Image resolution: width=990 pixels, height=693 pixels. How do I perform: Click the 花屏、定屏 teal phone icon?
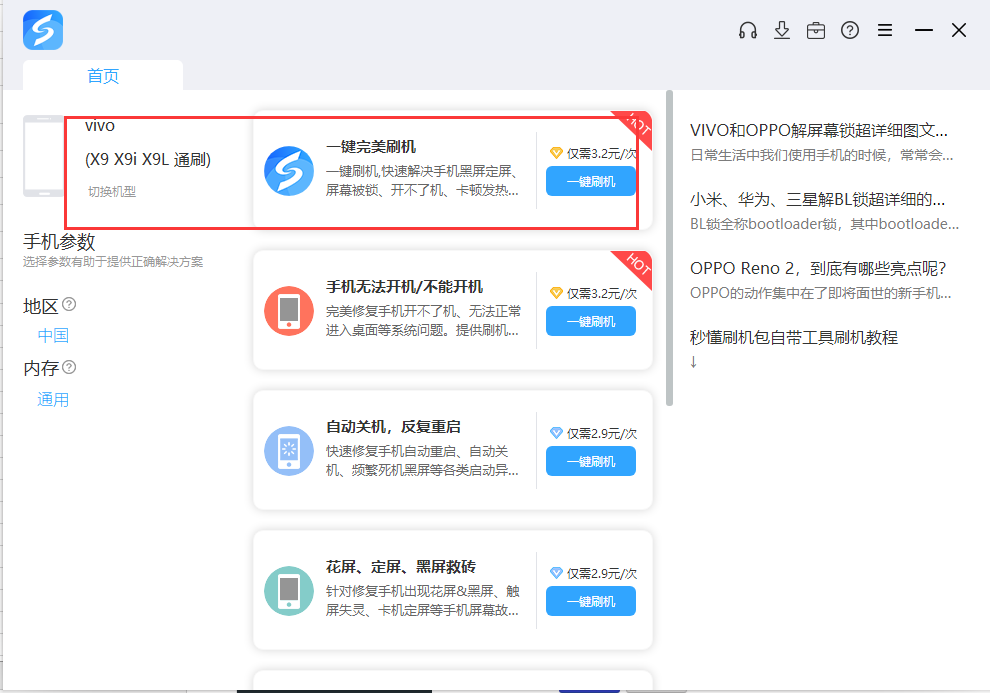tap(289, 591)
